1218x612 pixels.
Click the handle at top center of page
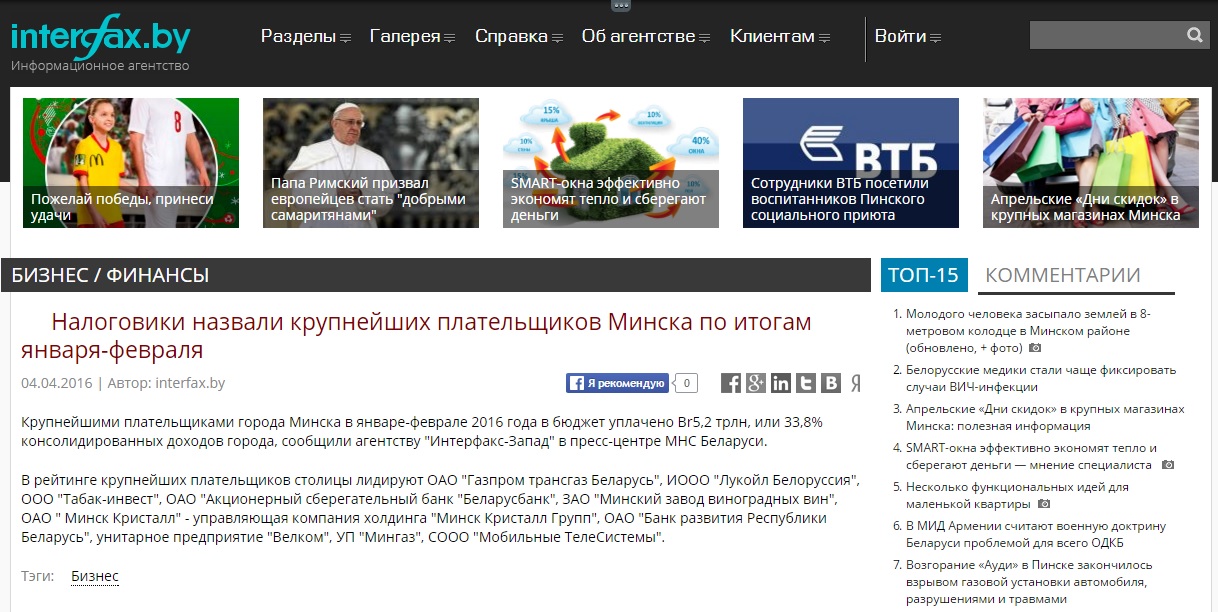click(620, 5)
